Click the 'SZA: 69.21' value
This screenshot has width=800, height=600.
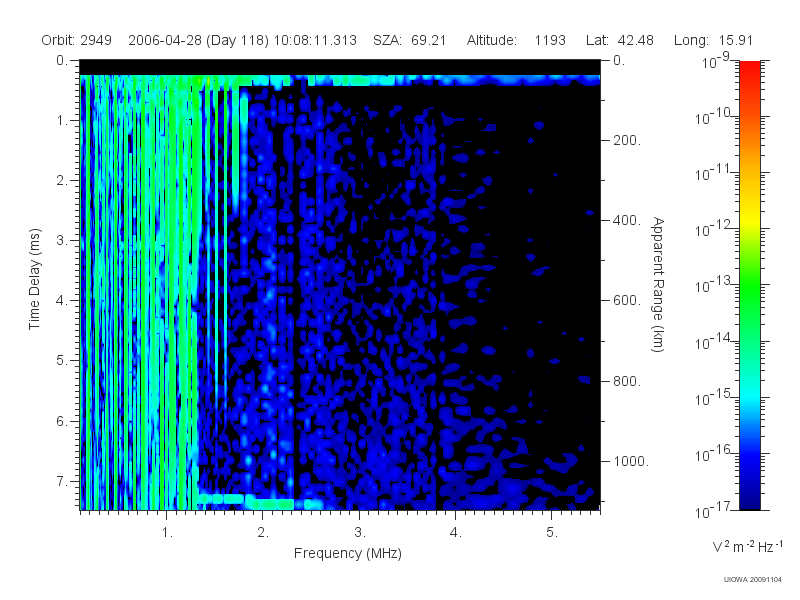[410, 40]
